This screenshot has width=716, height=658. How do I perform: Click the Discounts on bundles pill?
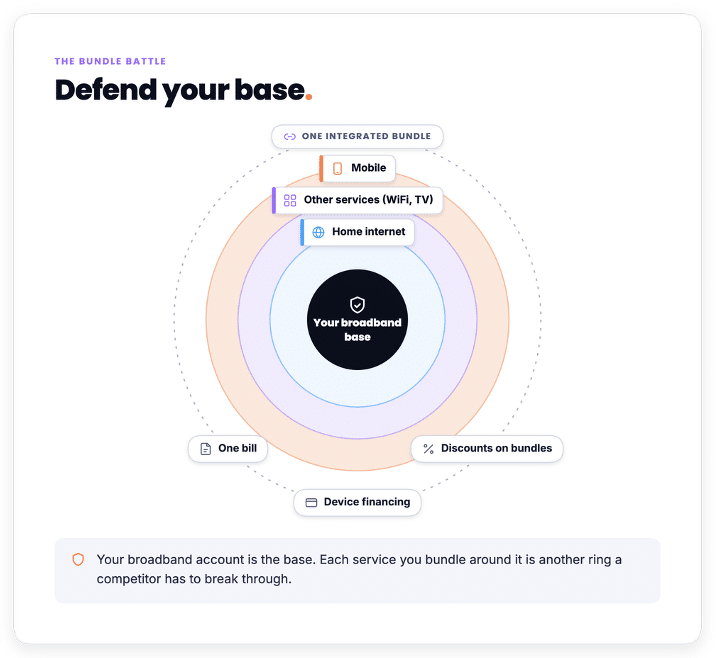click(487, 449)
